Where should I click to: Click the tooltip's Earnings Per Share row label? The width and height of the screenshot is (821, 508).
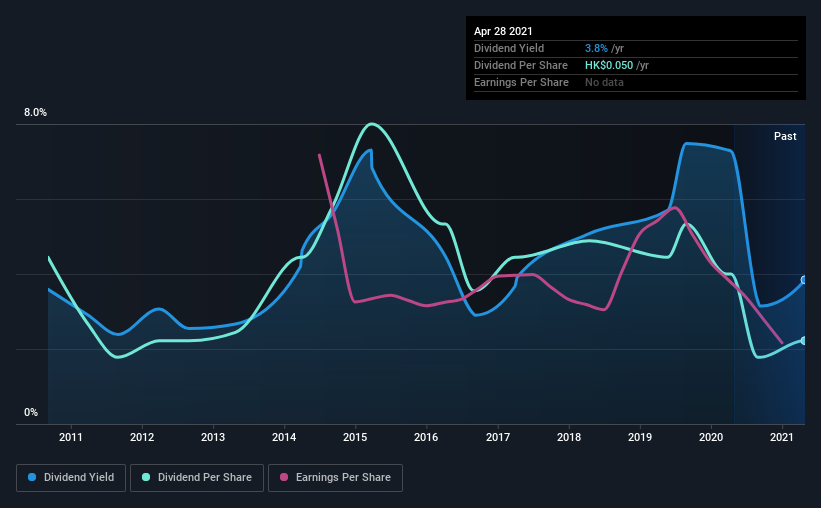521,82
